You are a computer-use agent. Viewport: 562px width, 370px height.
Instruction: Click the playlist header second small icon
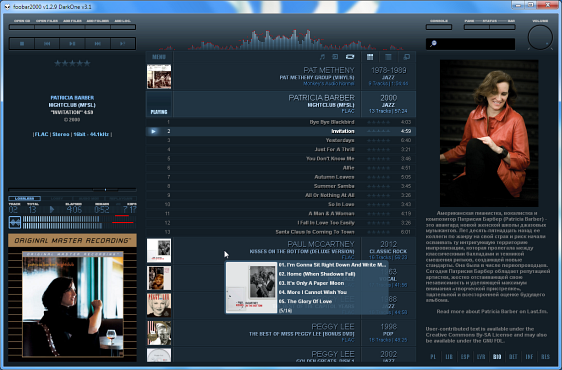335,57
